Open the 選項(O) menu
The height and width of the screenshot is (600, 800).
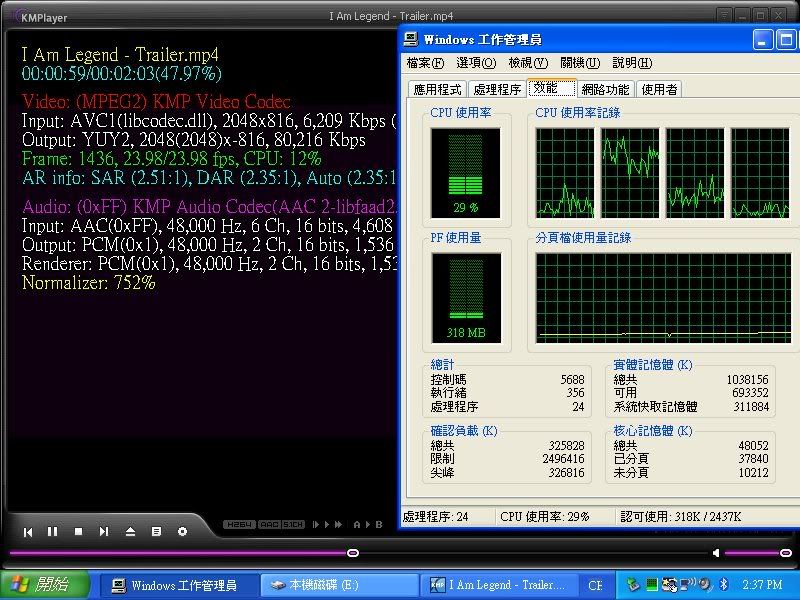click(x=476, y=63)
